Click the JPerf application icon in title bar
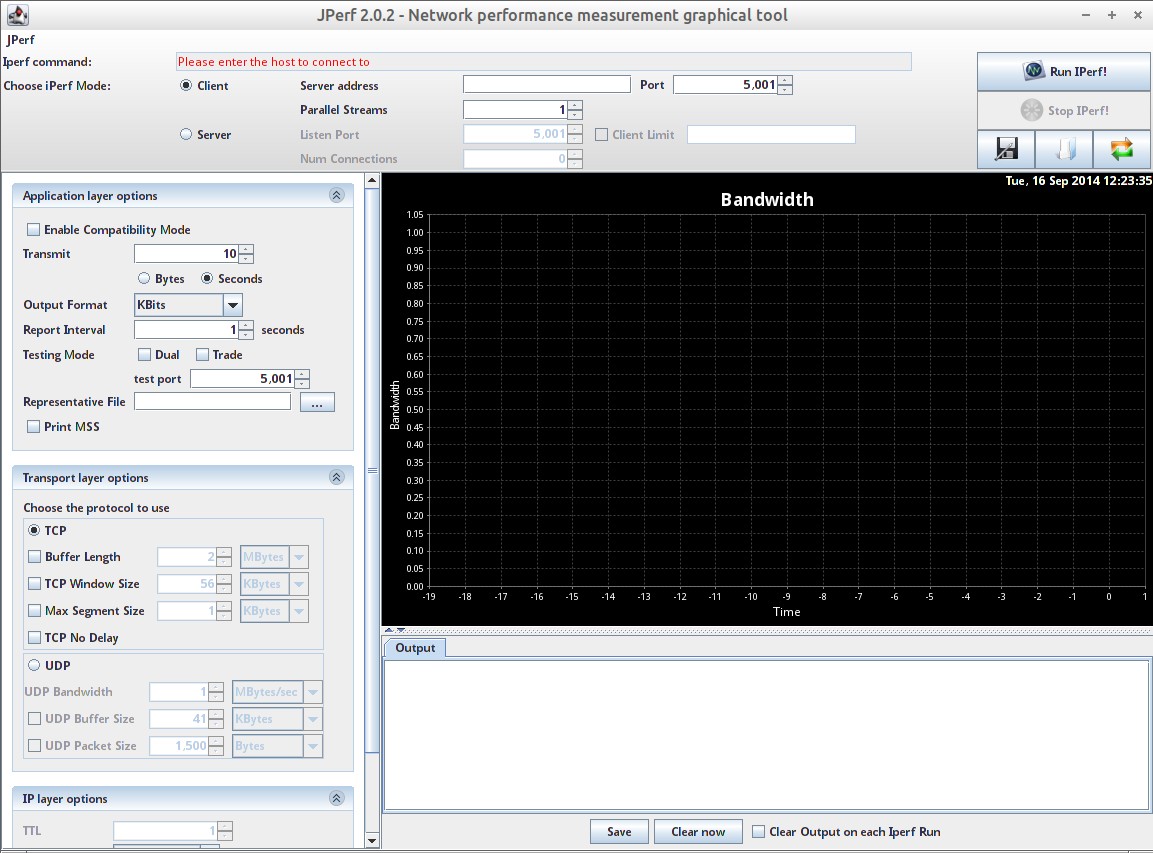The height and width of the screenshot is (853, 1153). click(x=17, y=14)
